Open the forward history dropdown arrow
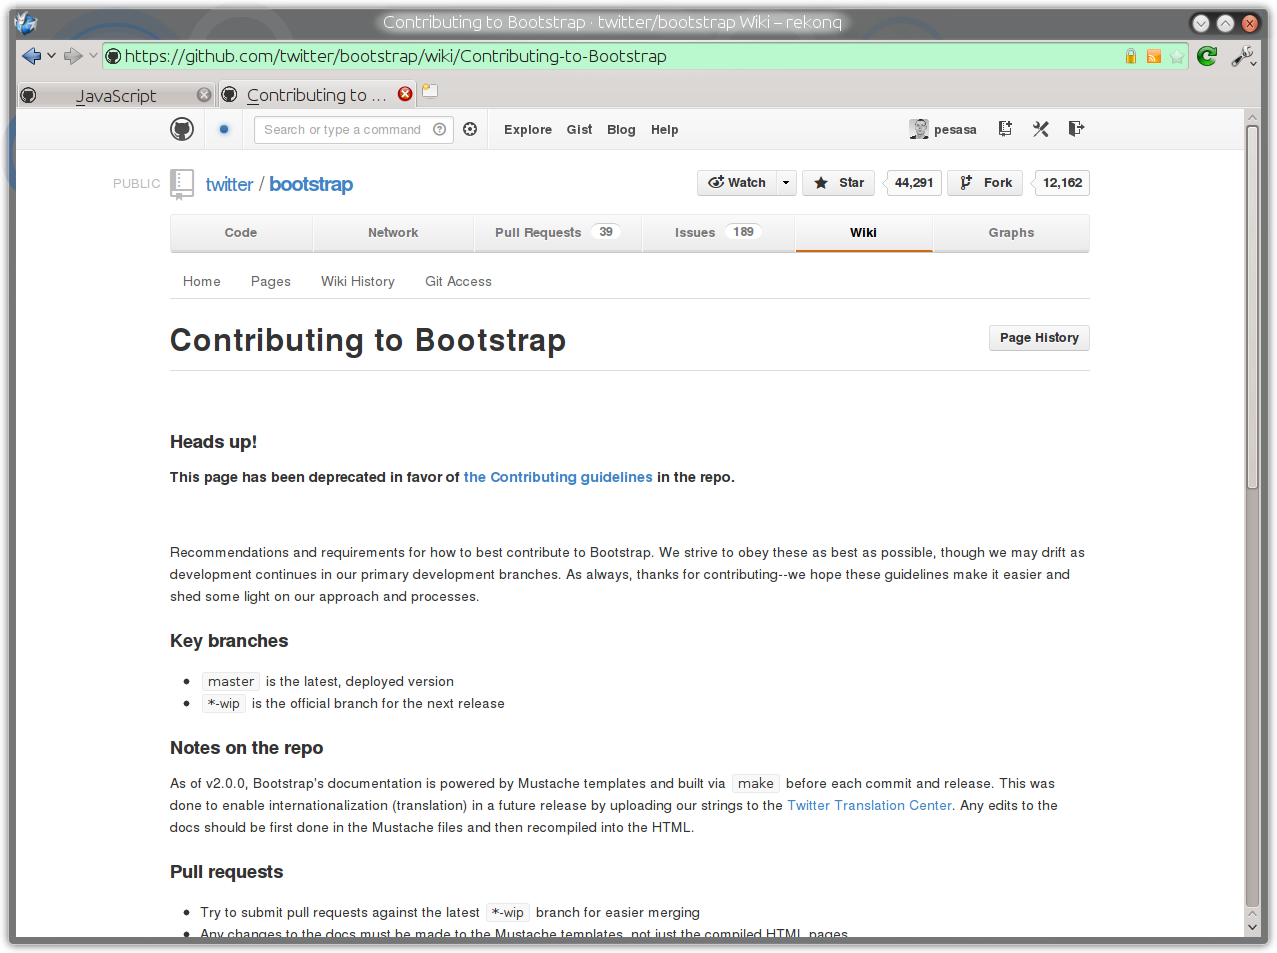1277x953 pixels. (x=93, y=56)
